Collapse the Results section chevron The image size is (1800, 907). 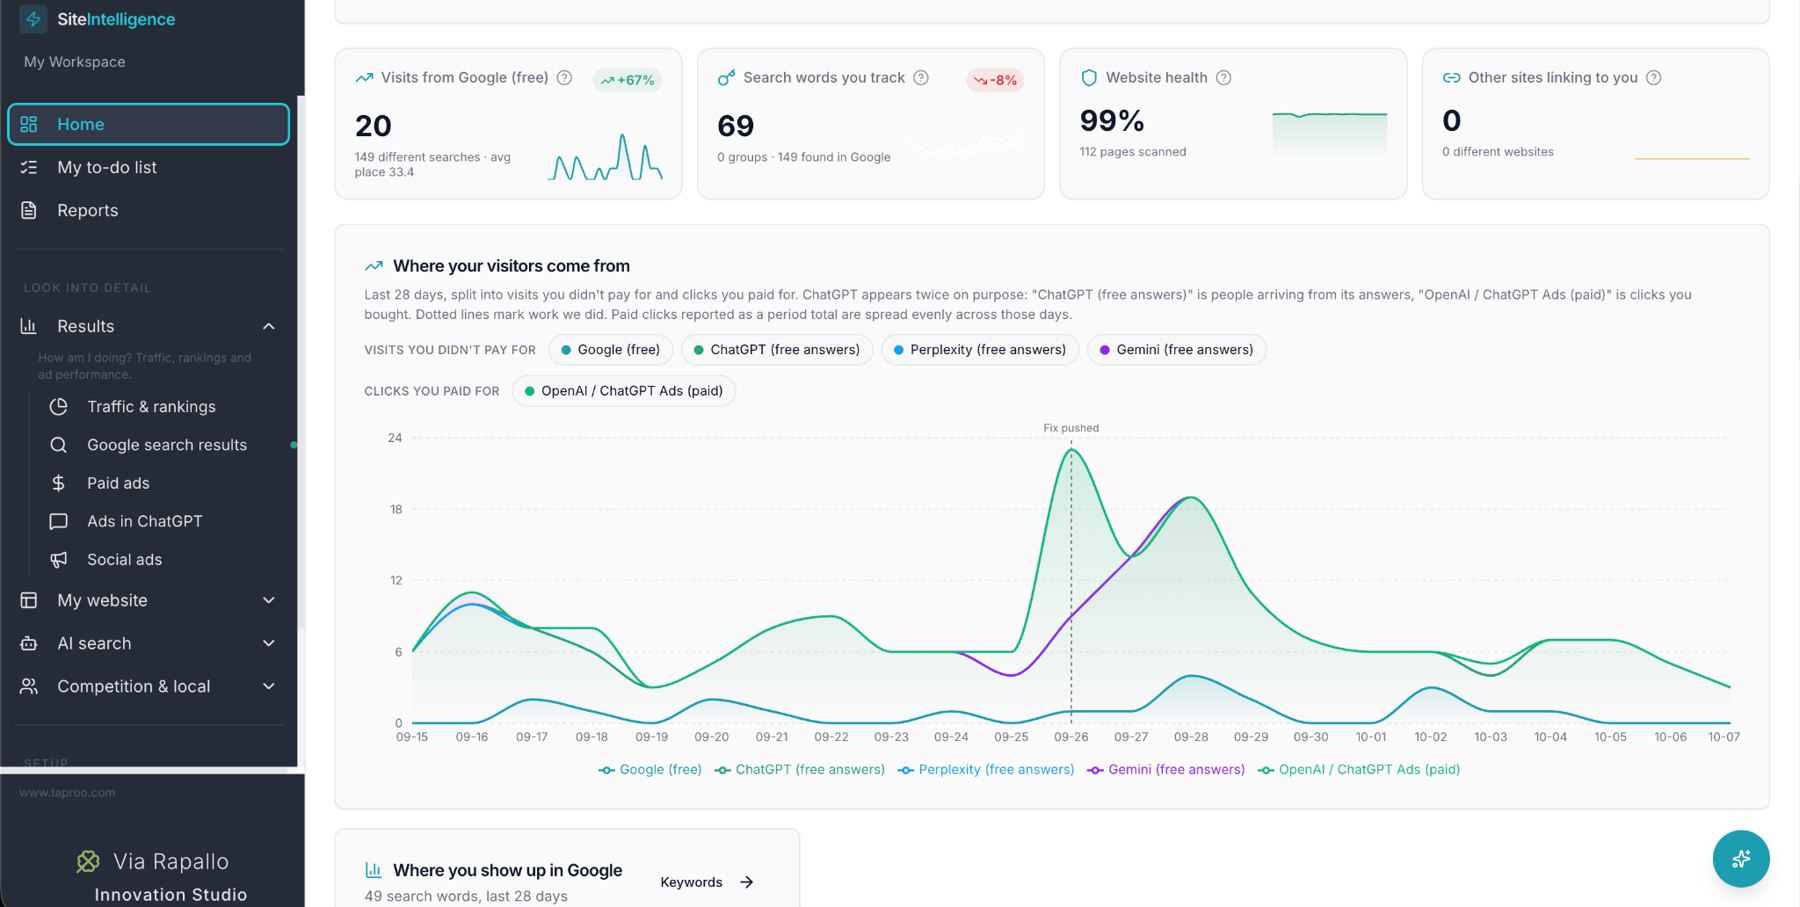(268, 326)
